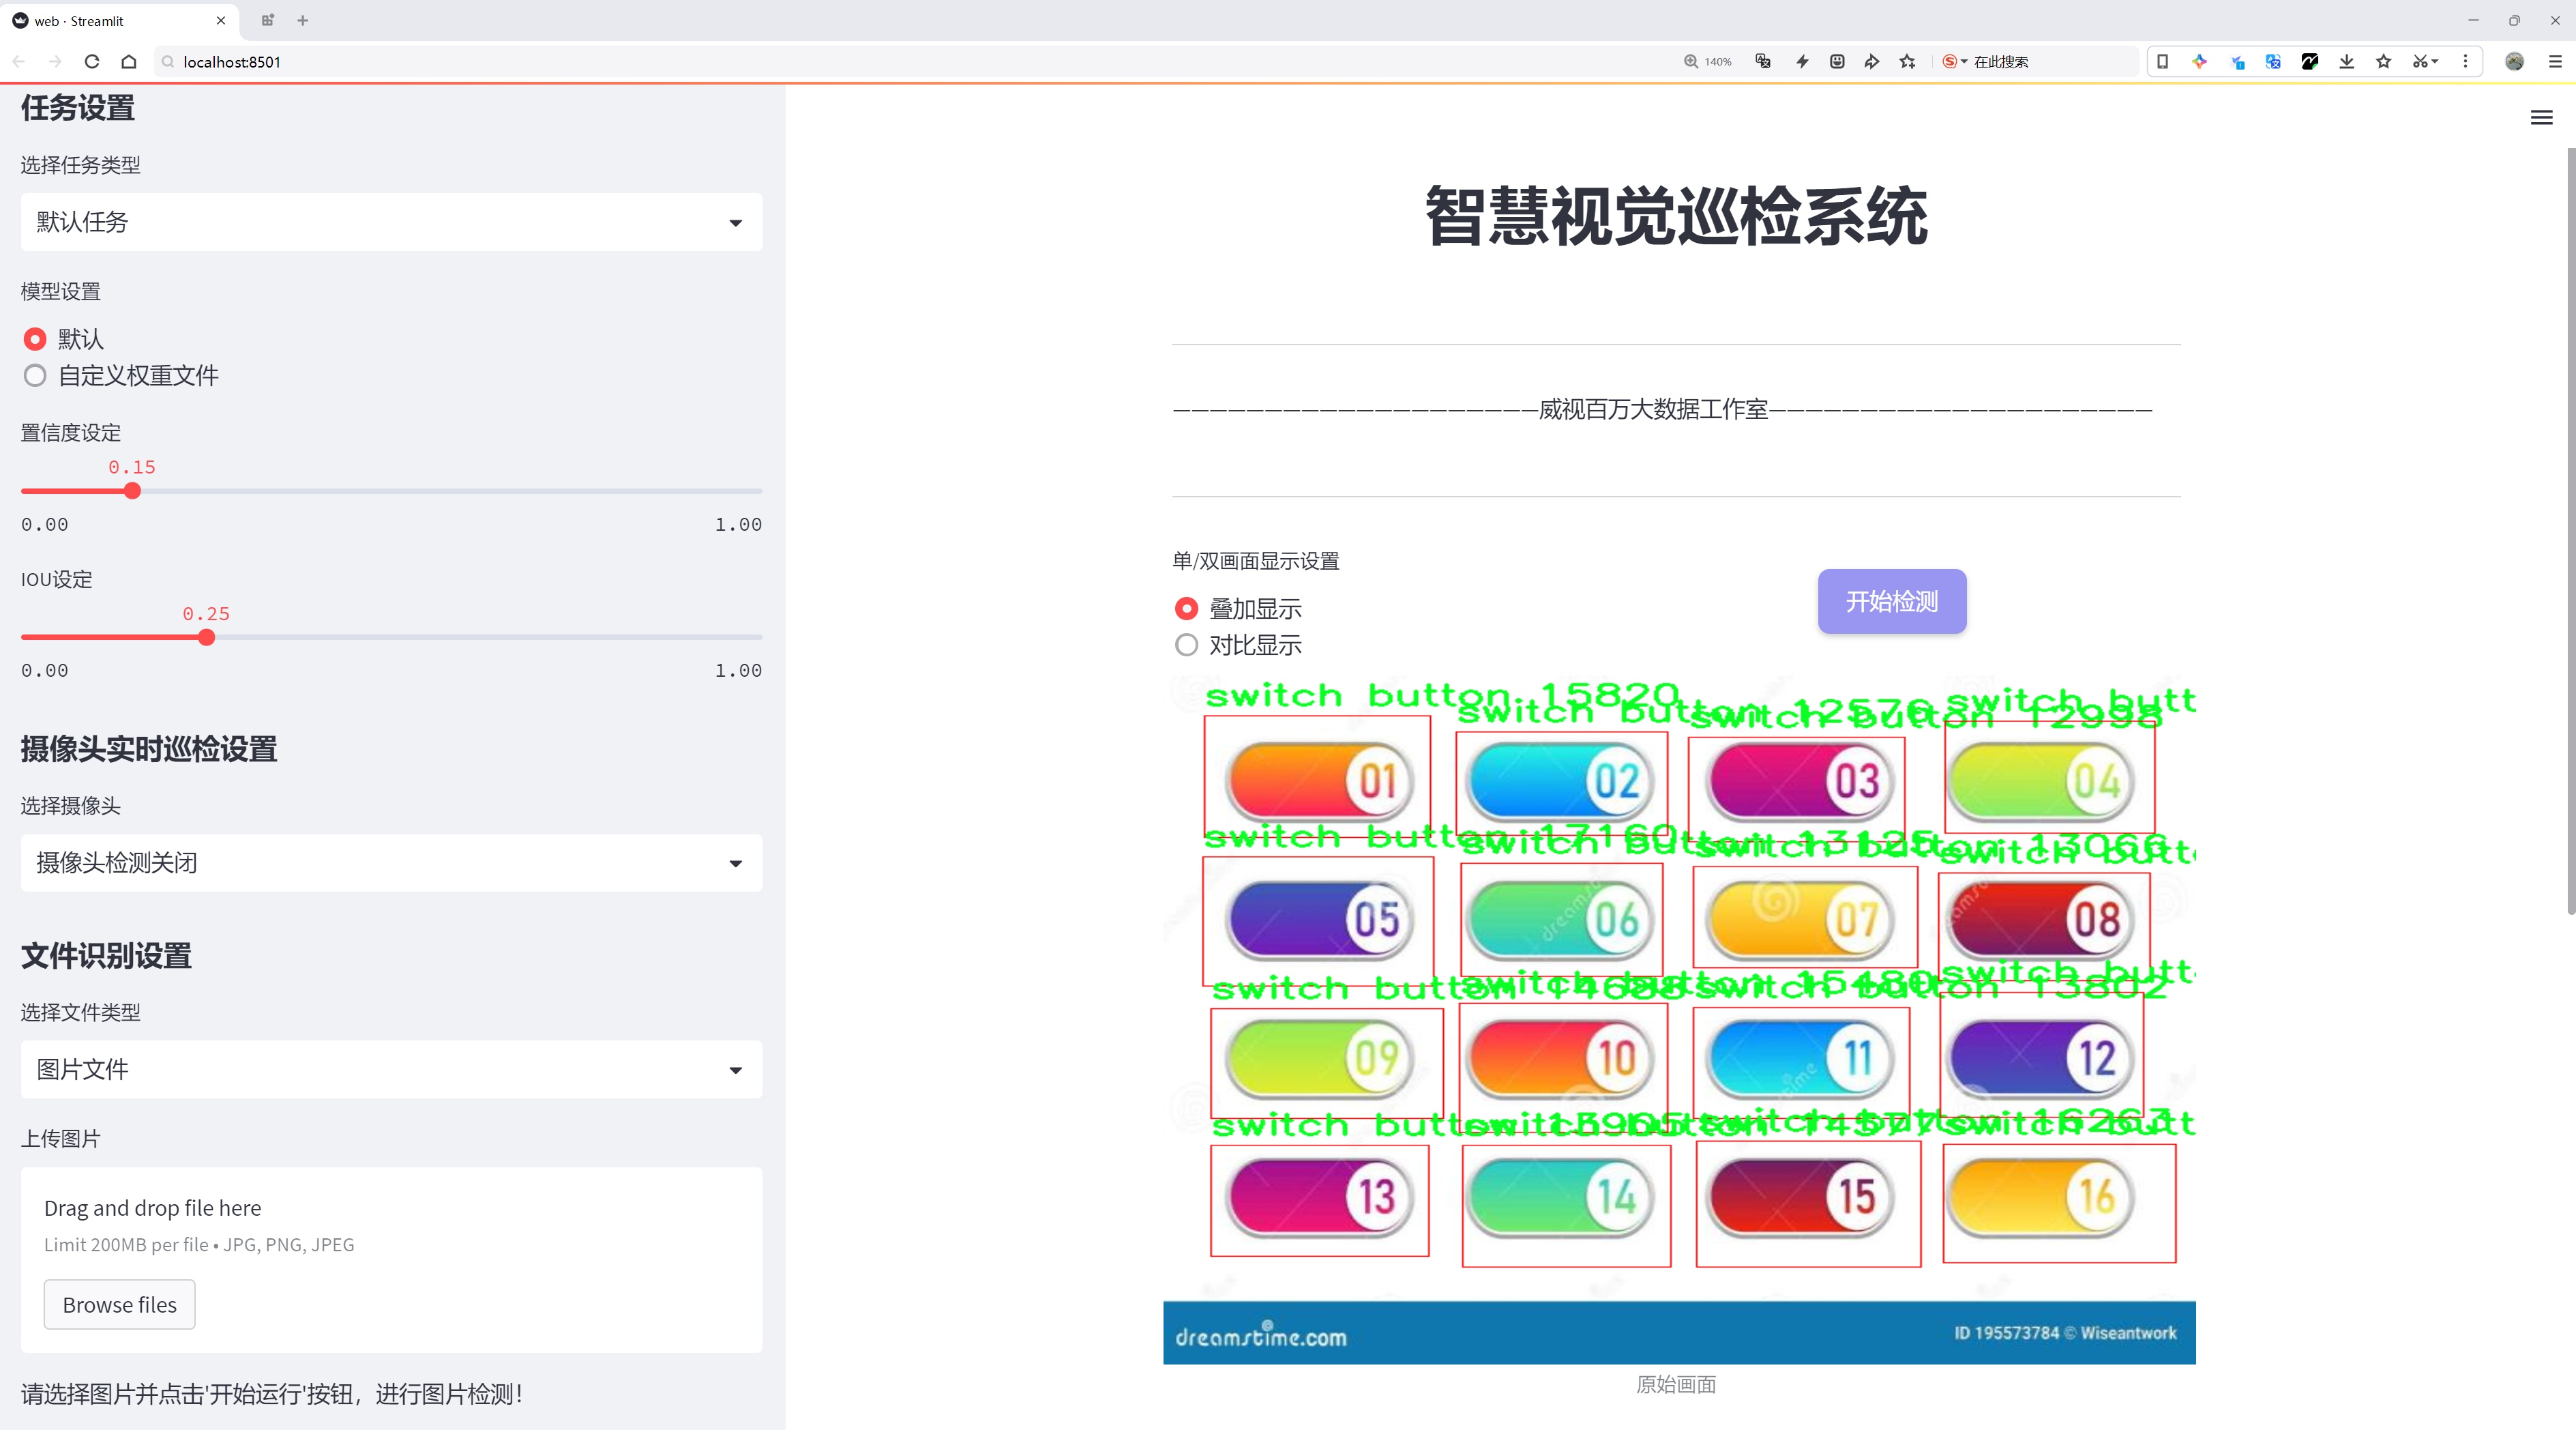
Task: Select the 自定义权重文件 radio option
Action: click(x=35, y=376)
